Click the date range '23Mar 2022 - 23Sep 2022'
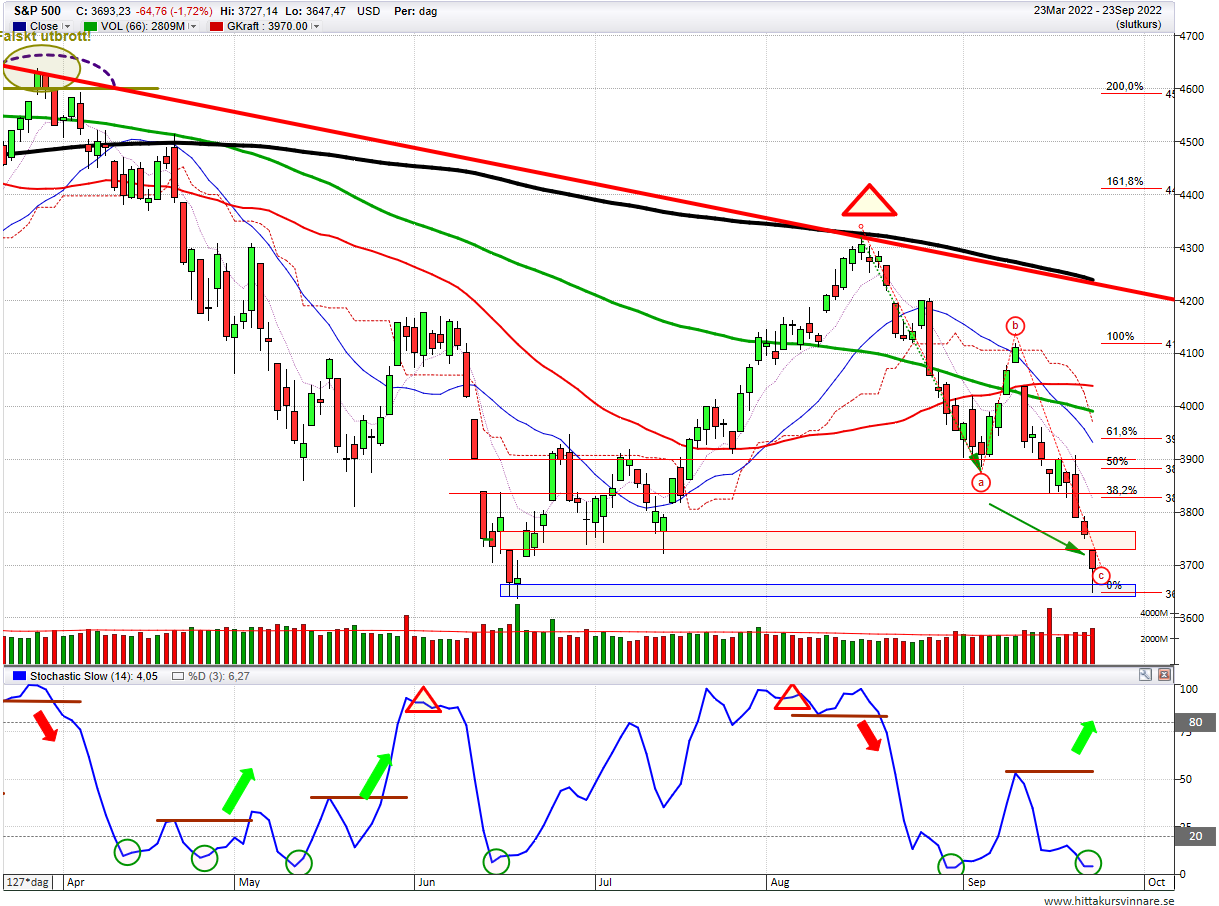1219x906 pixels. [1098, 10]
